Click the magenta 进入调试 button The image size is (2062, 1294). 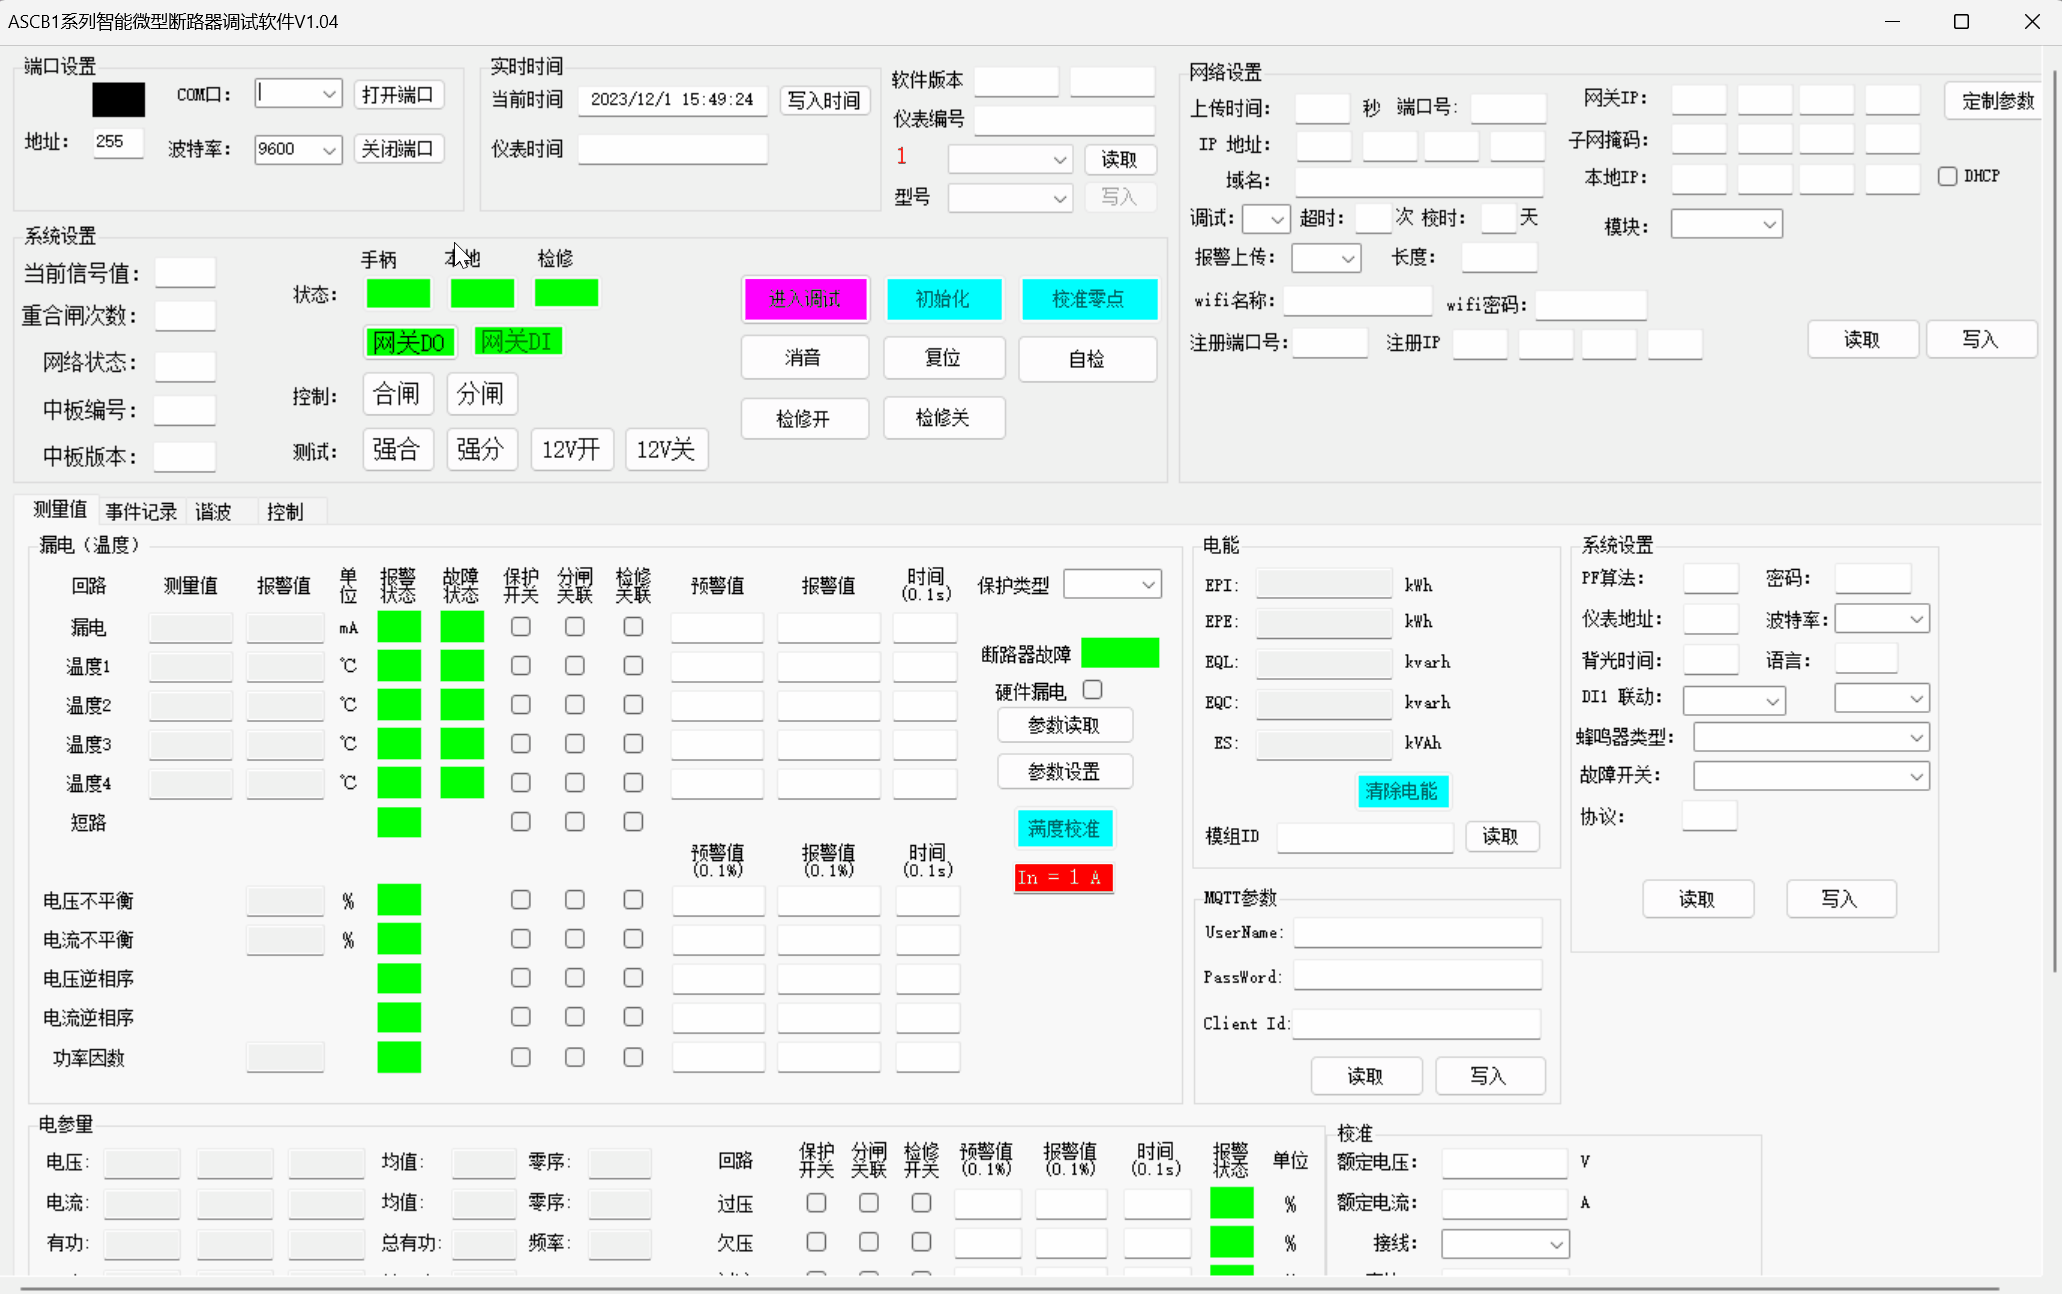click(x=805, y=299)
